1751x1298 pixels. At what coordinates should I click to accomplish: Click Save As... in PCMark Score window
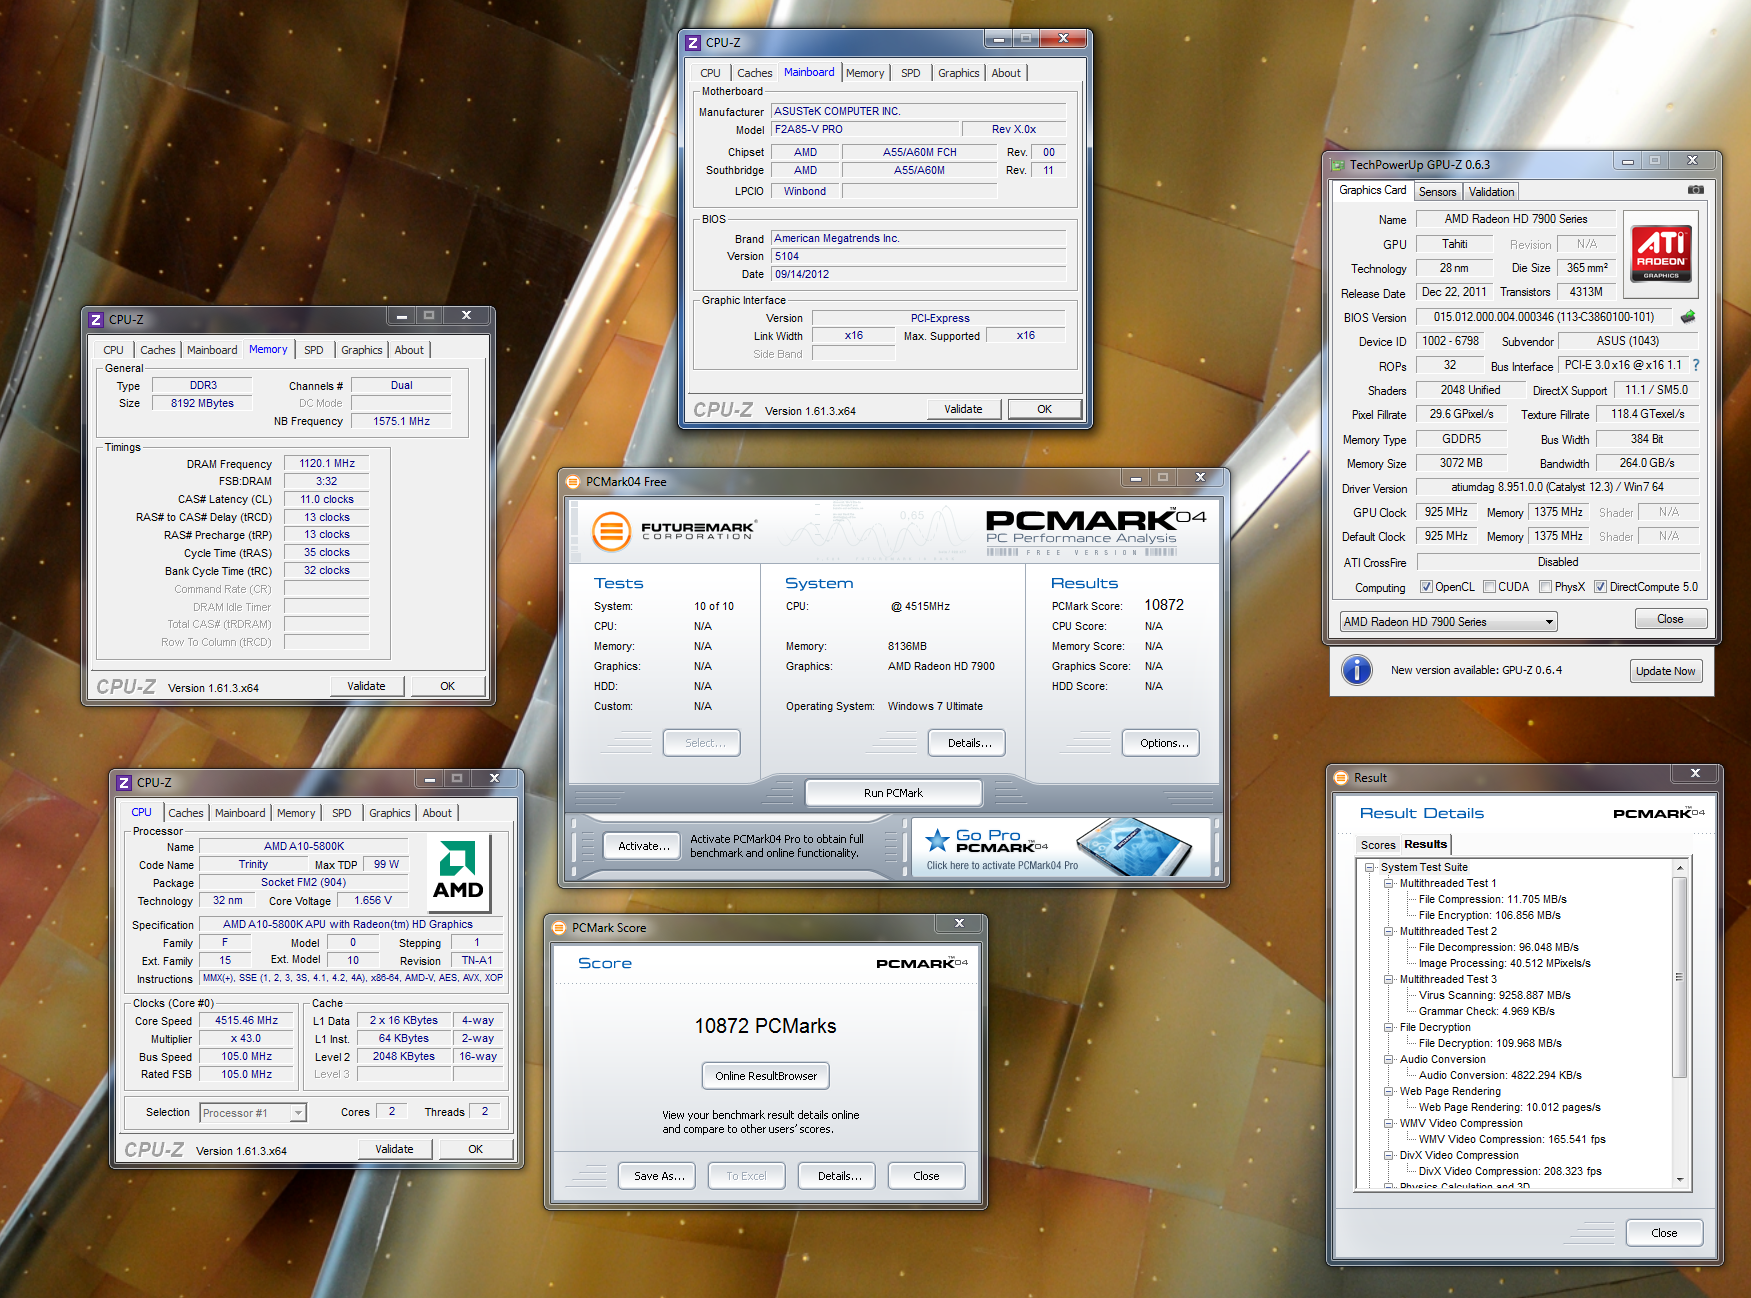tap(659, 1176)
